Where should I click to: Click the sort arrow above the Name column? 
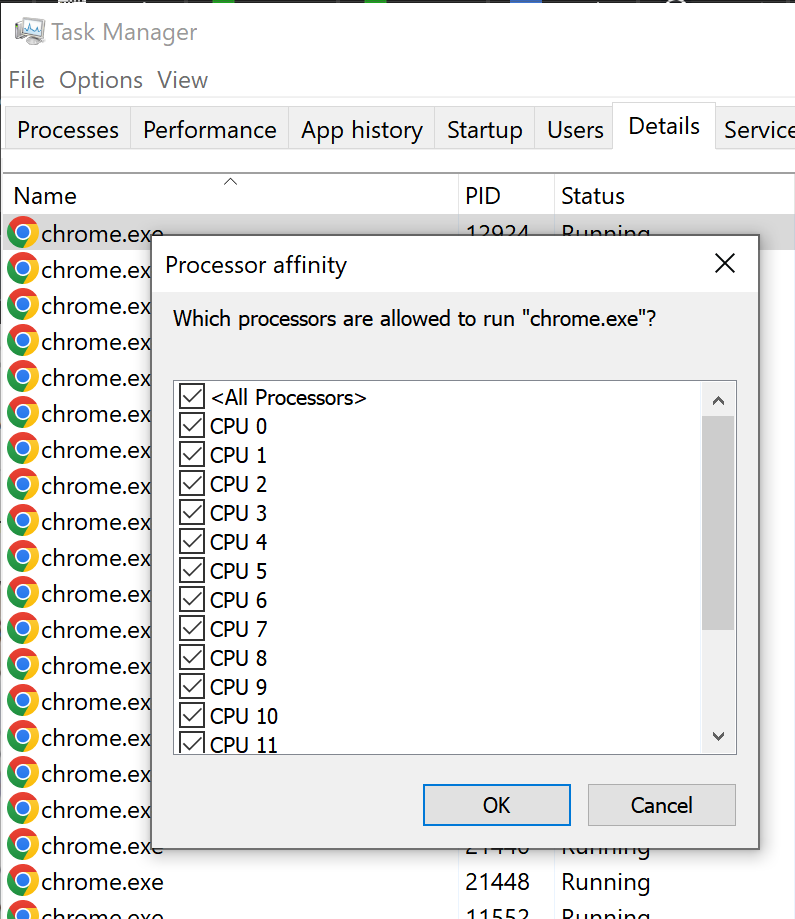(231, 182)
